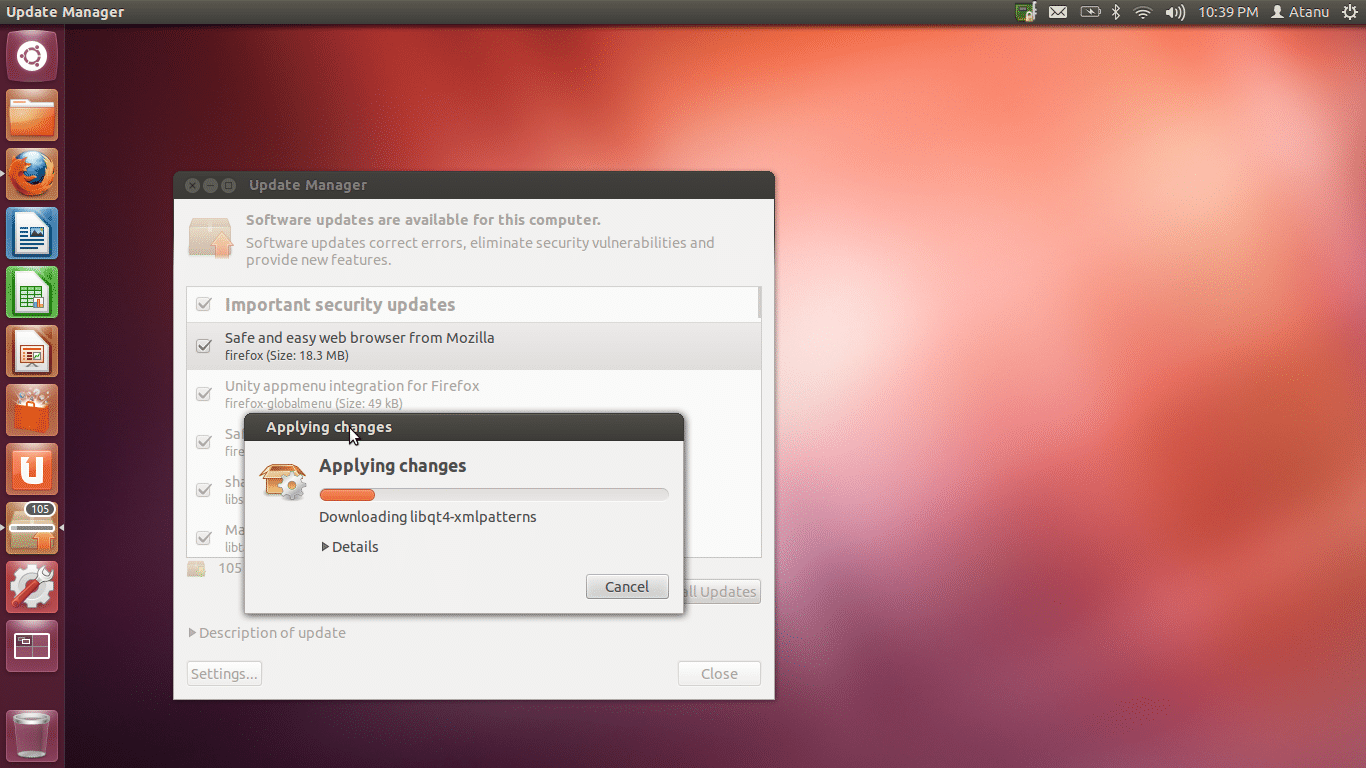
Task: Open the Home Folder file manager
Action: [32, 115]
